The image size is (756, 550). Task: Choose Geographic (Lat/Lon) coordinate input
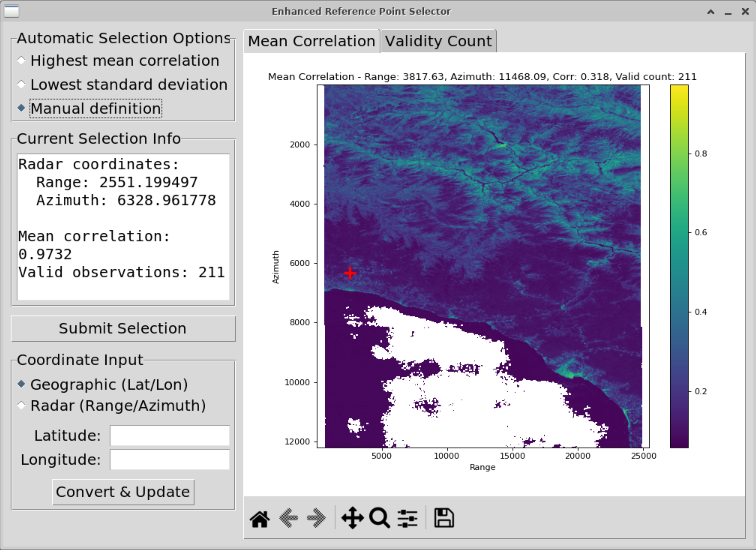click(x=103, y=385)
